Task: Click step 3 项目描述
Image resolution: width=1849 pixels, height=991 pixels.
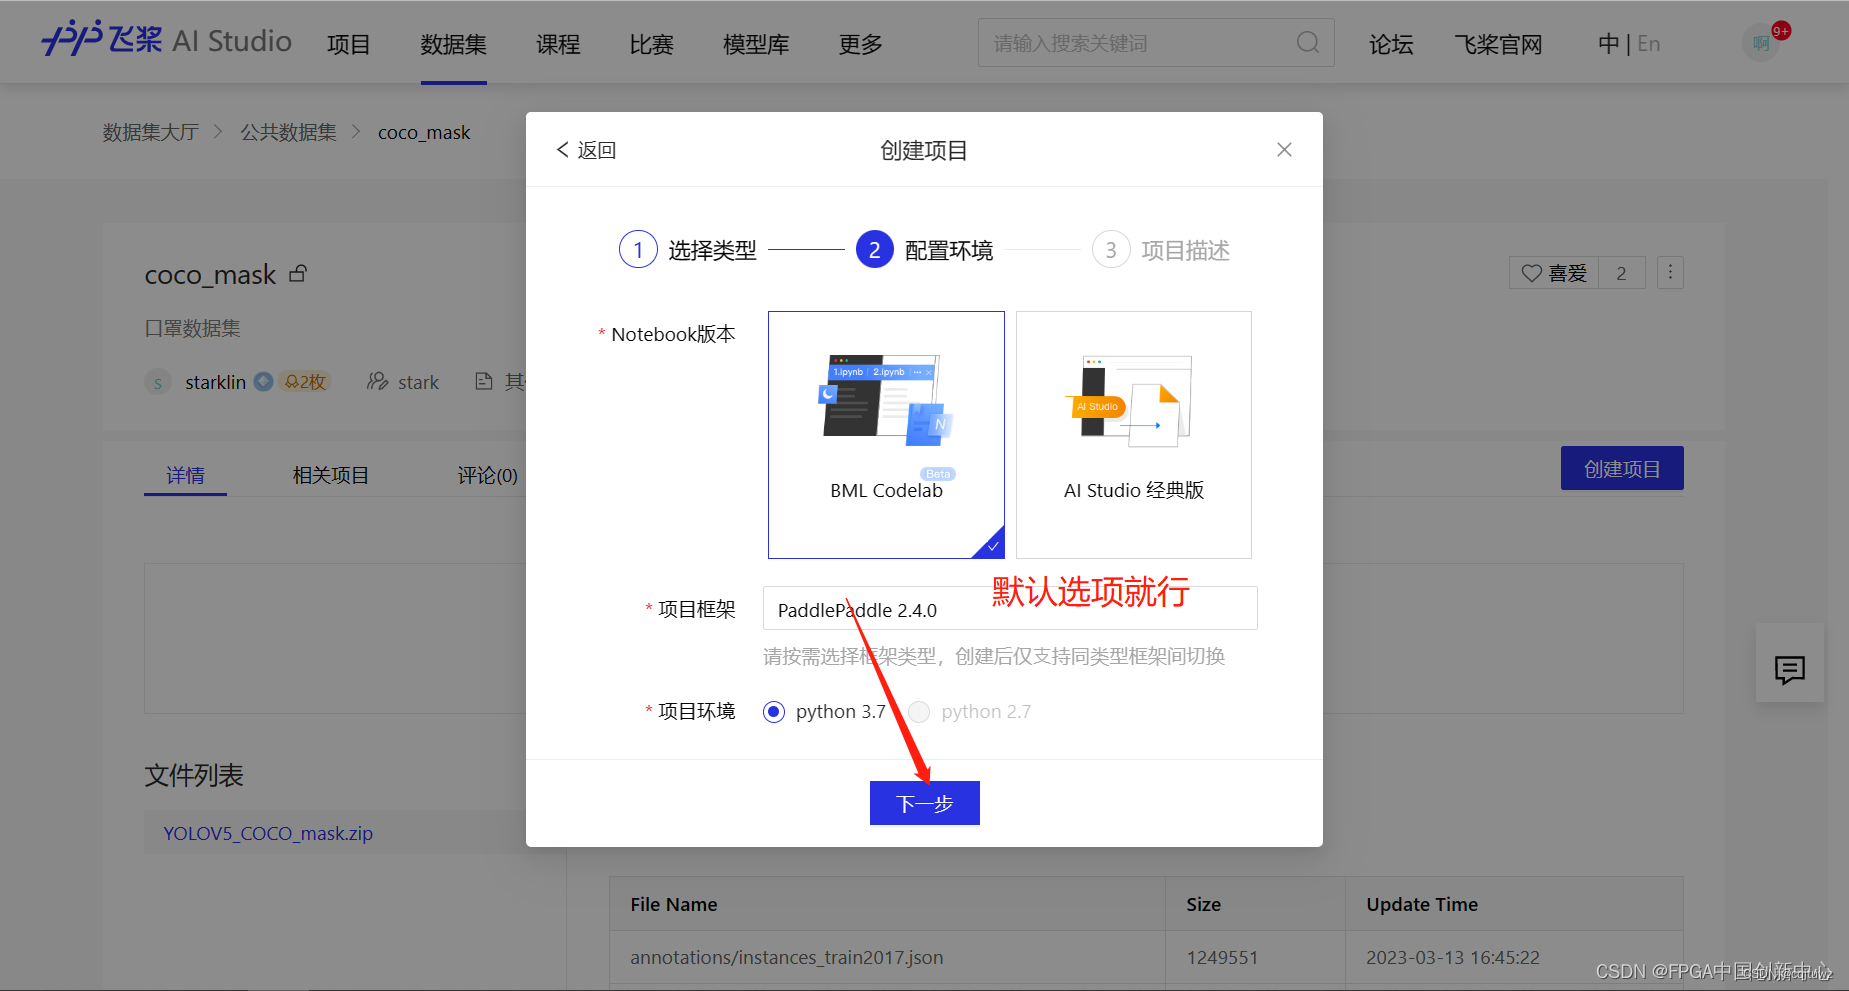Action: point(1161,250)
